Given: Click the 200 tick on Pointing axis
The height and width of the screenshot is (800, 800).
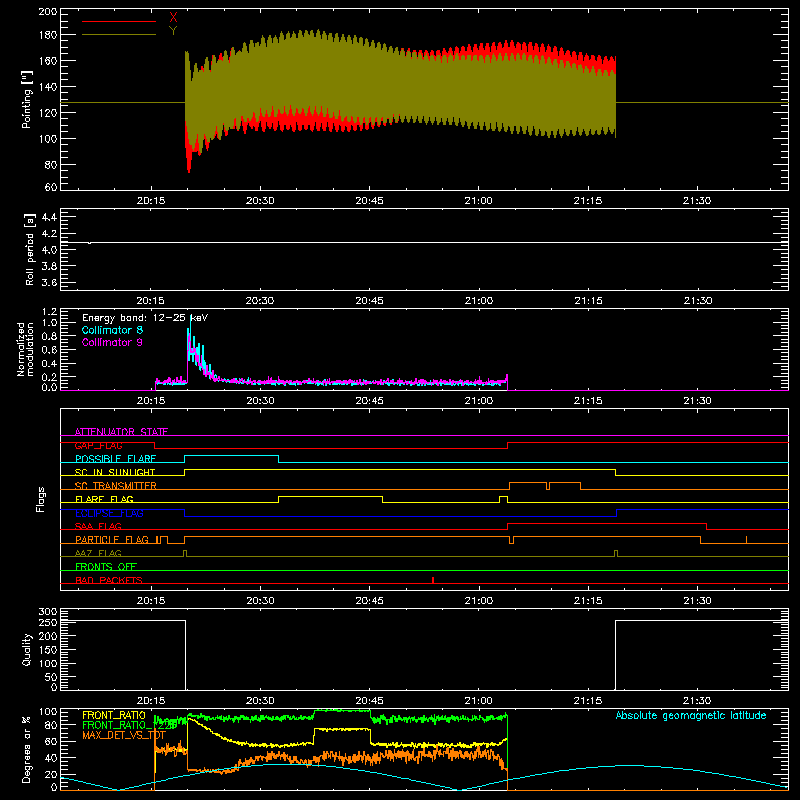Looking at the screenshot, I should pyautogui.click(x=47, y=12).
